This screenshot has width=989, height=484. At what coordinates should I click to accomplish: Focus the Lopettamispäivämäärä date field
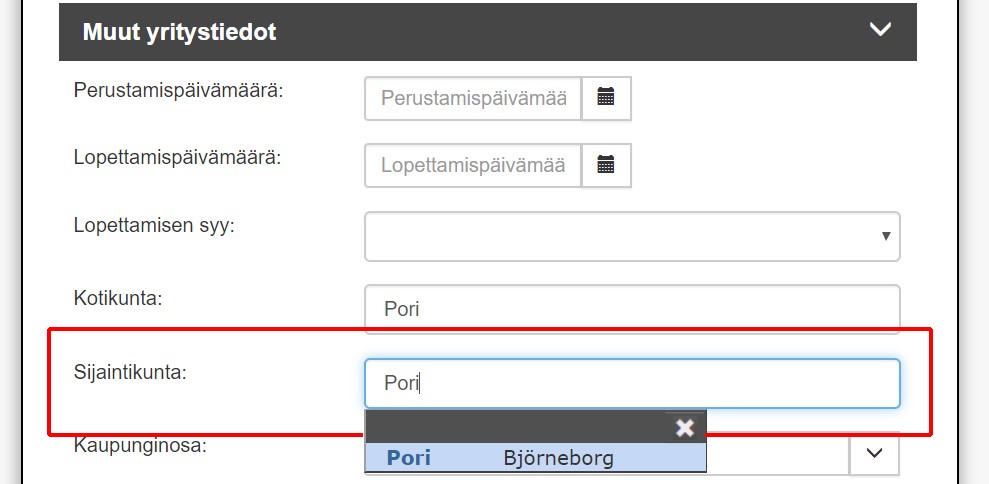473,165
